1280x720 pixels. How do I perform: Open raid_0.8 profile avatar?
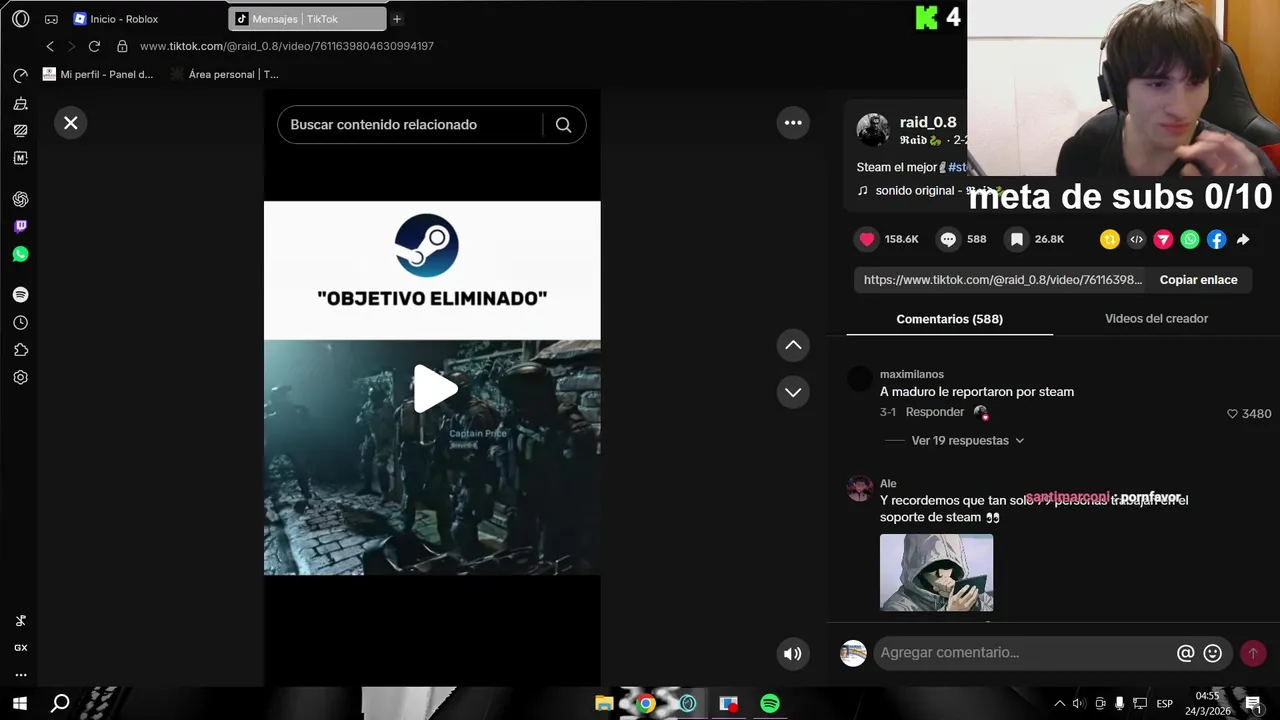[x=873, y=130]
